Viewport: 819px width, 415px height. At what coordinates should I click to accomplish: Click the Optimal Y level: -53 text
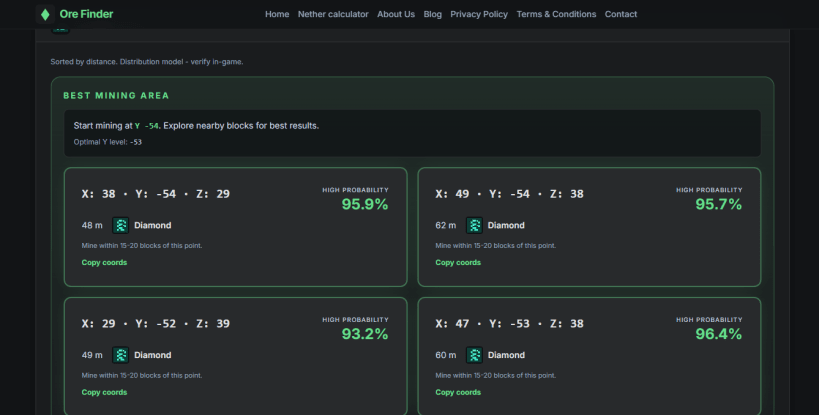pos(108,142)
